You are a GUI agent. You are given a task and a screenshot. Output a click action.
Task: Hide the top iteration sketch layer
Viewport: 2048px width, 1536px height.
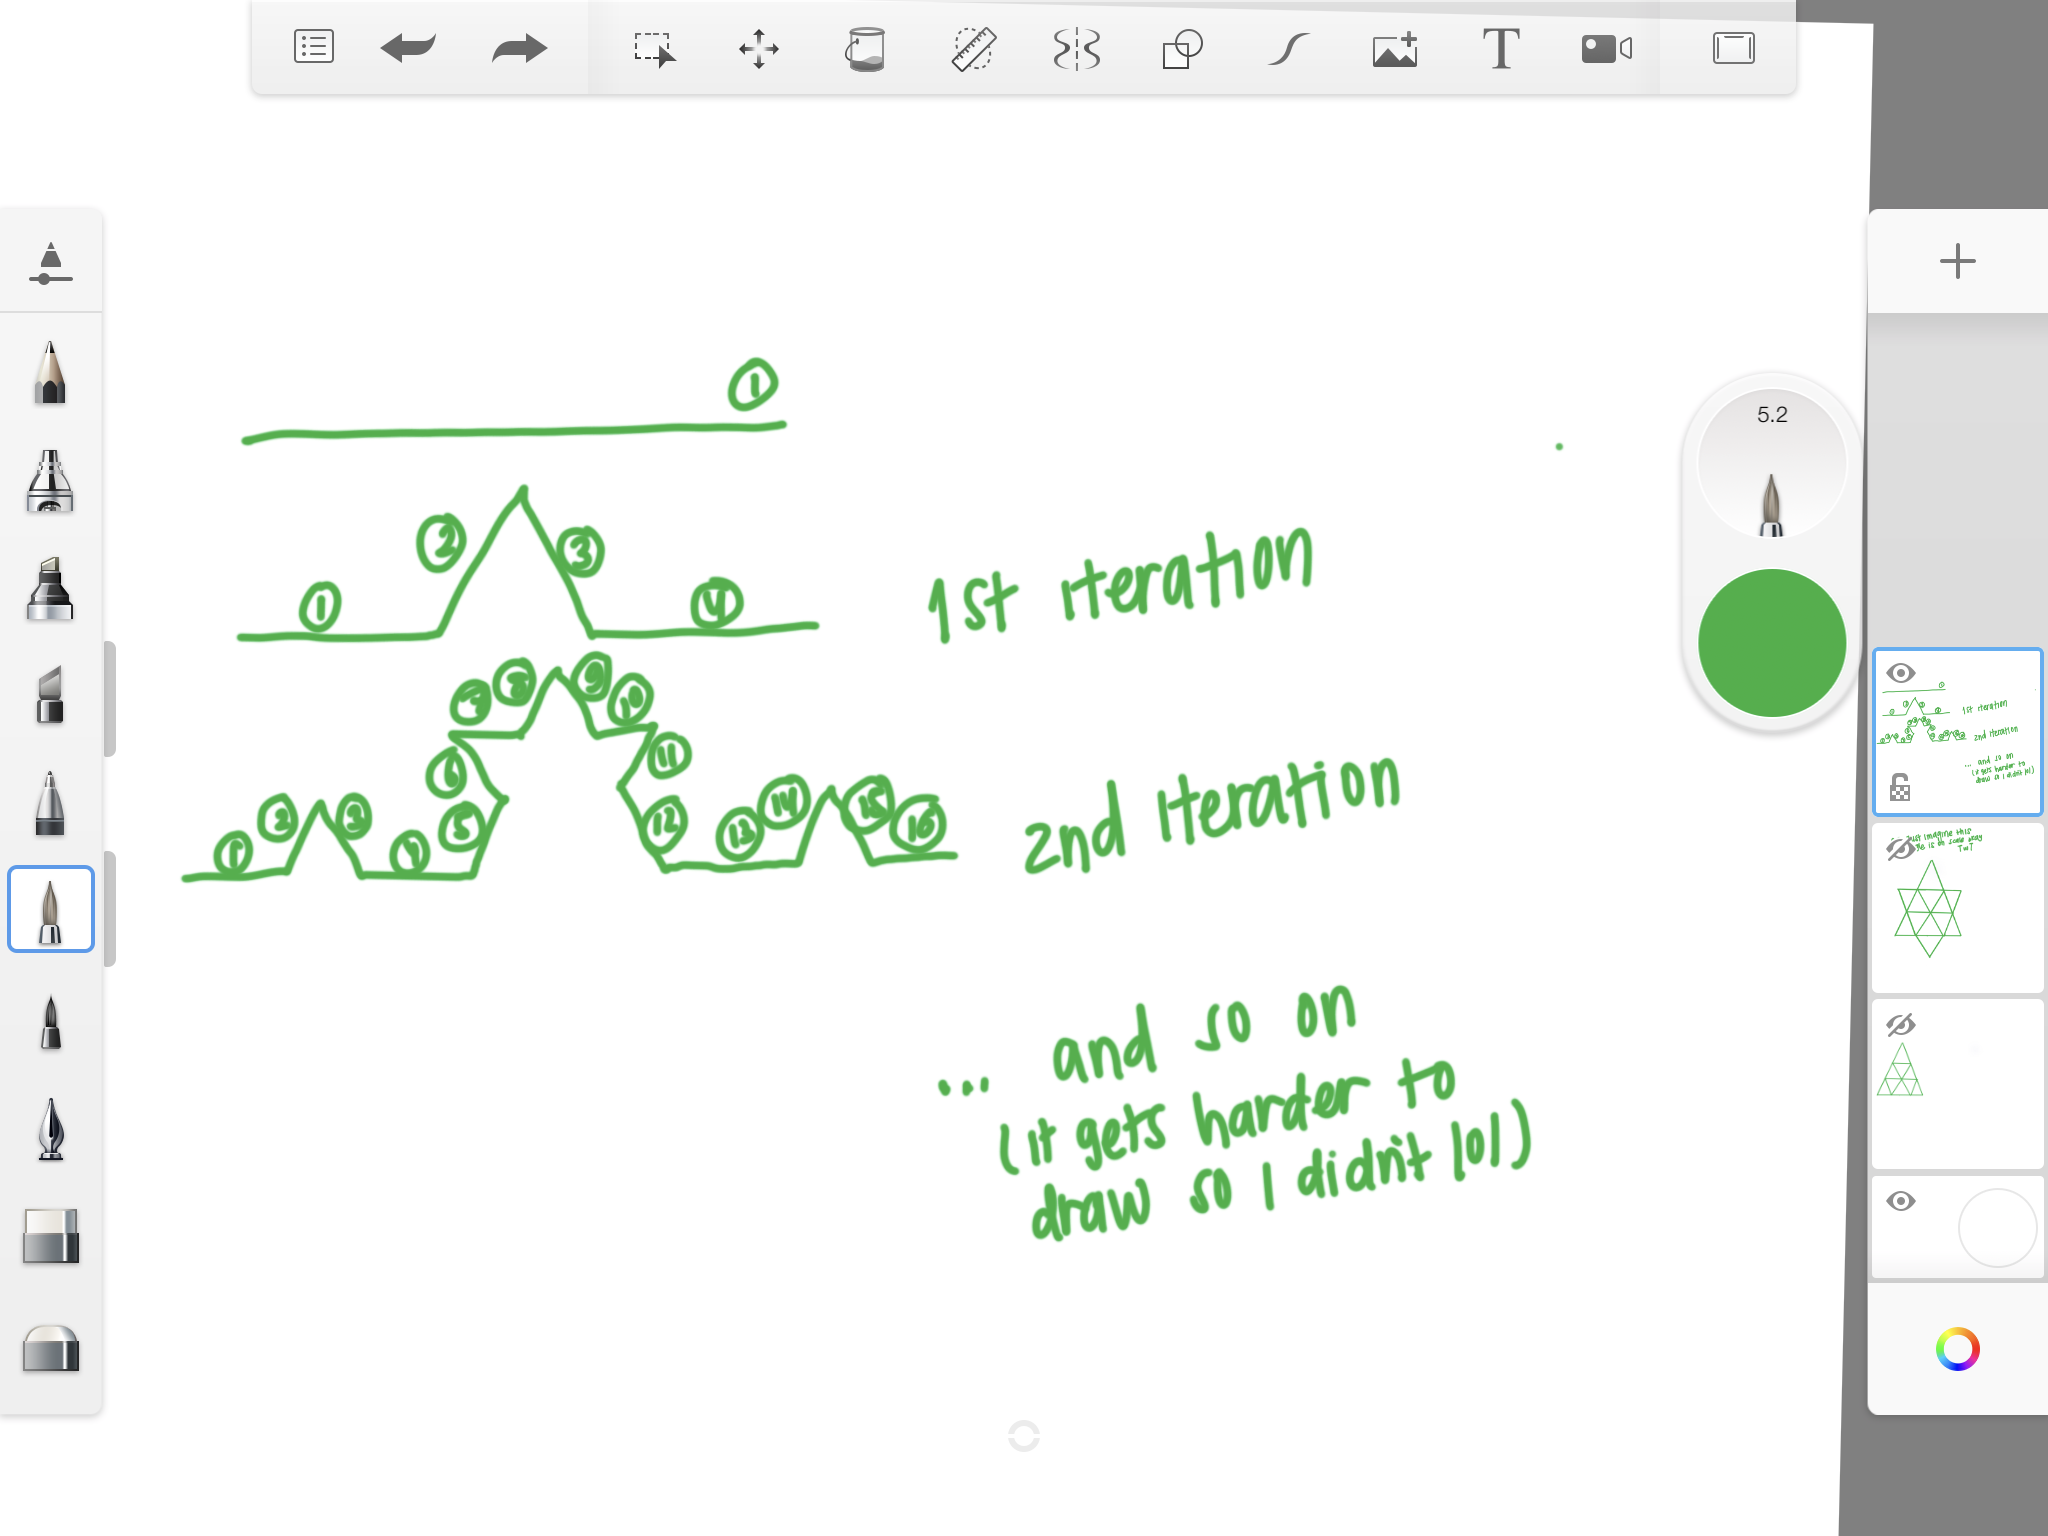tap(1900, 673)
